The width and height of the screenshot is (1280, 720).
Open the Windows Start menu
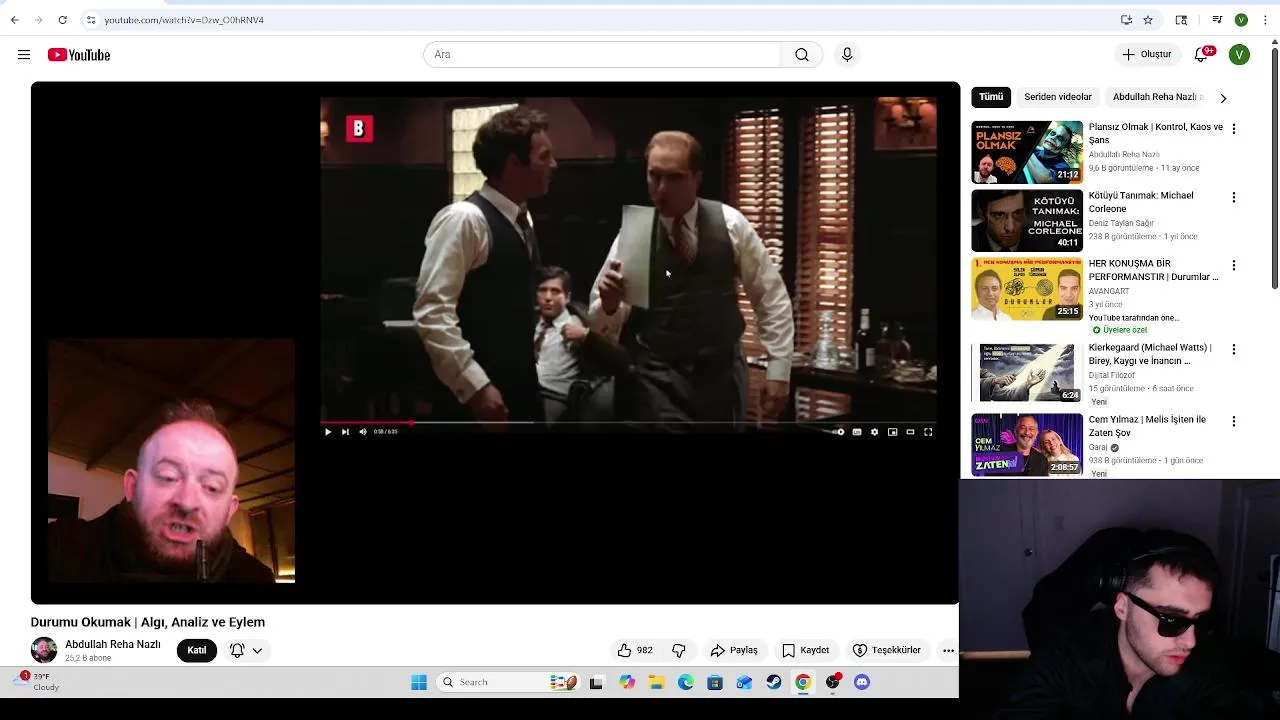pyautogui.click(x=419, y=682)
